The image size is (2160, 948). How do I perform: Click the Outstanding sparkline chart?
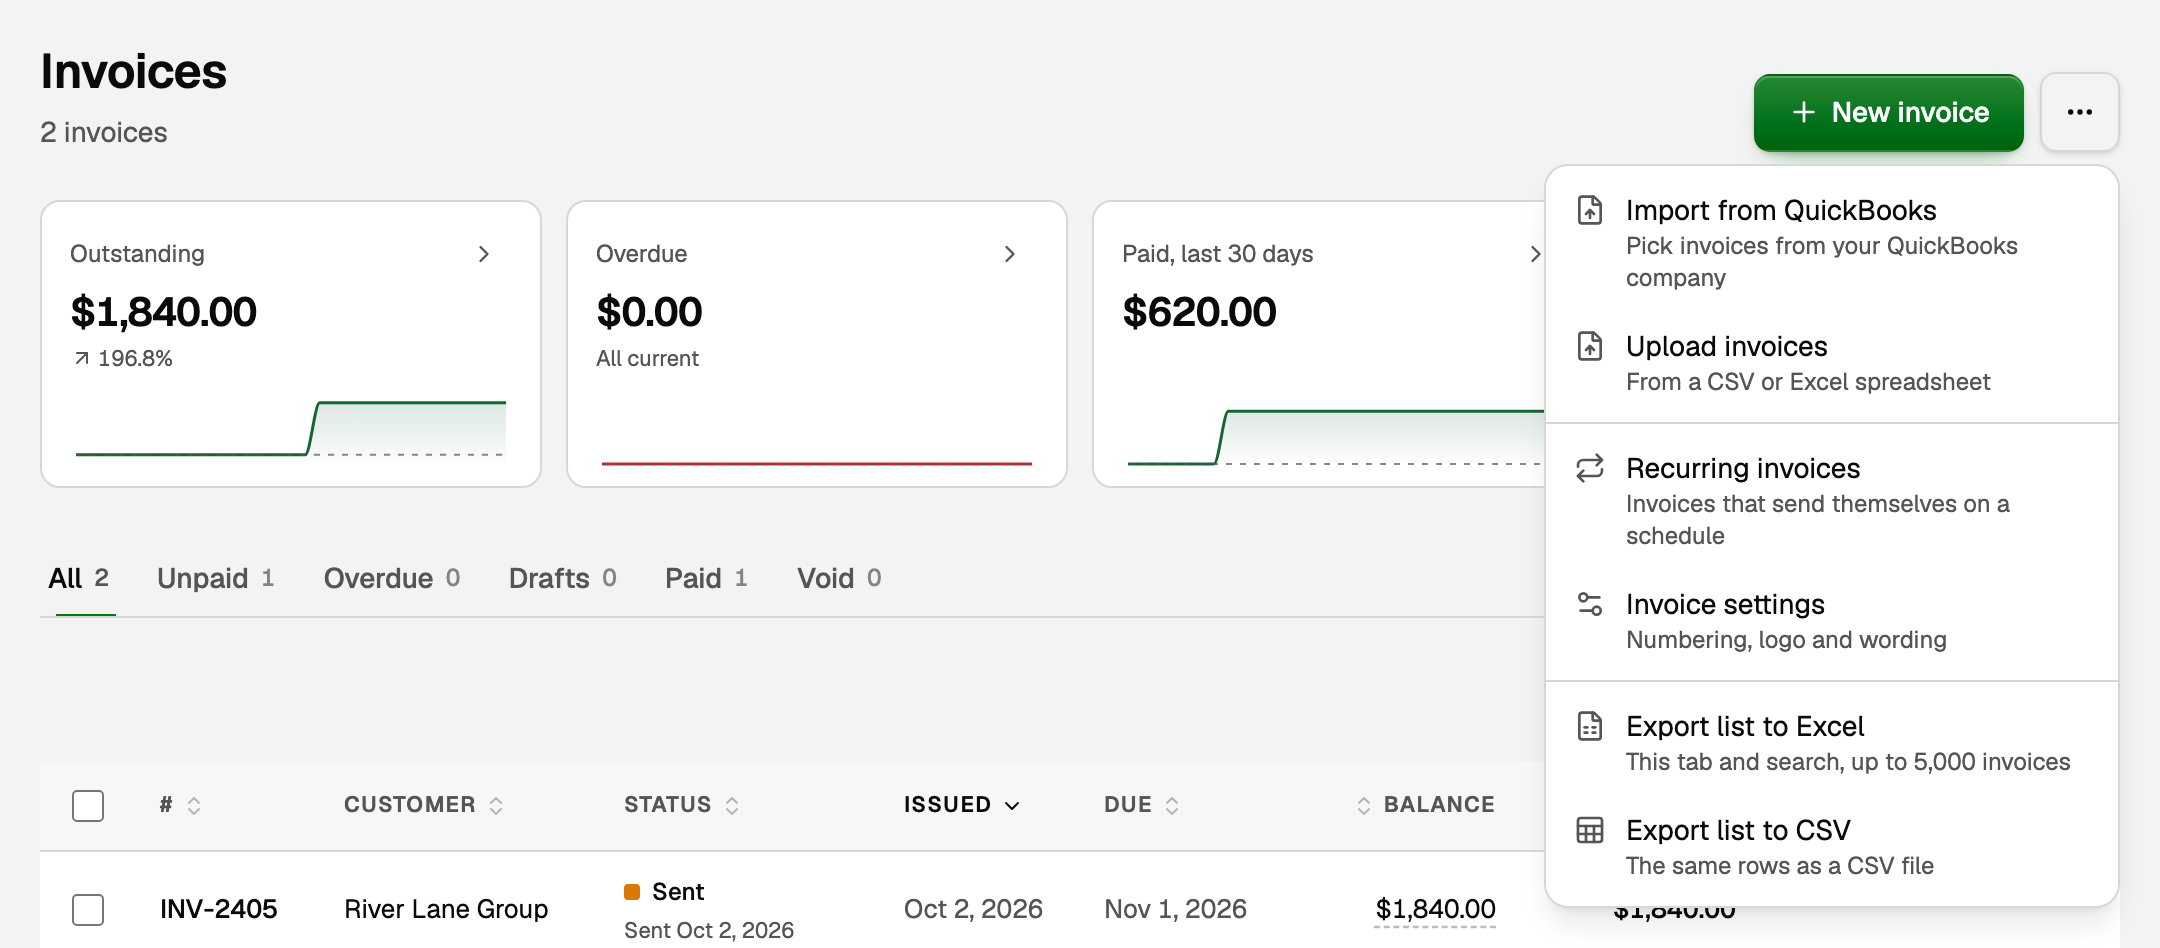[291, 429]
